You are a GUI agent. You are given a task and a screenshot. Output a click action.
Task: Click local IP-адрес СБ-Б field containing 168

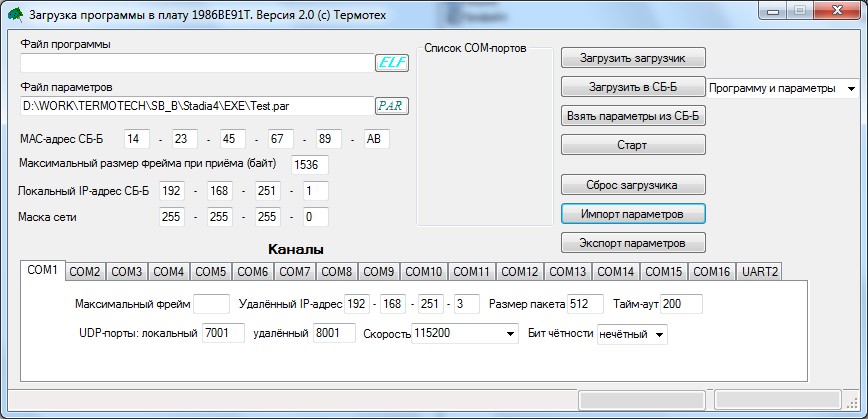[x=220, y=191]
